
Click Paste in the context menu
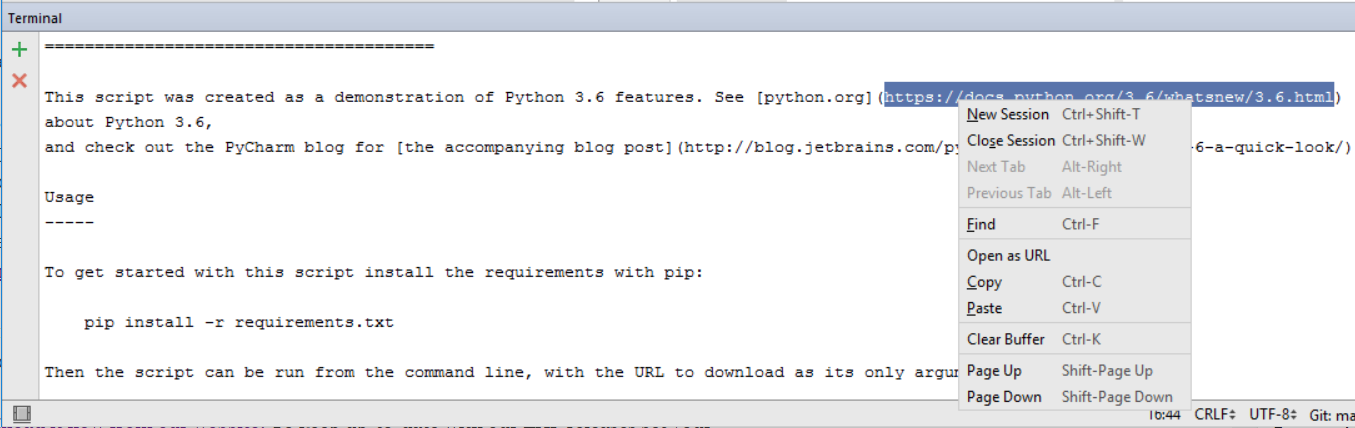coord(984,309)
